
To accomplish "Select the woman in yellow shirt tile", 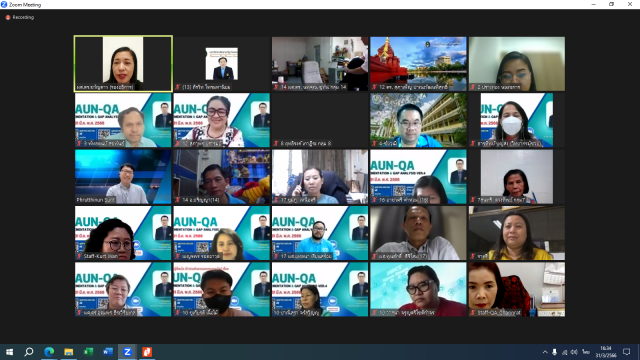I will point(517,233).
